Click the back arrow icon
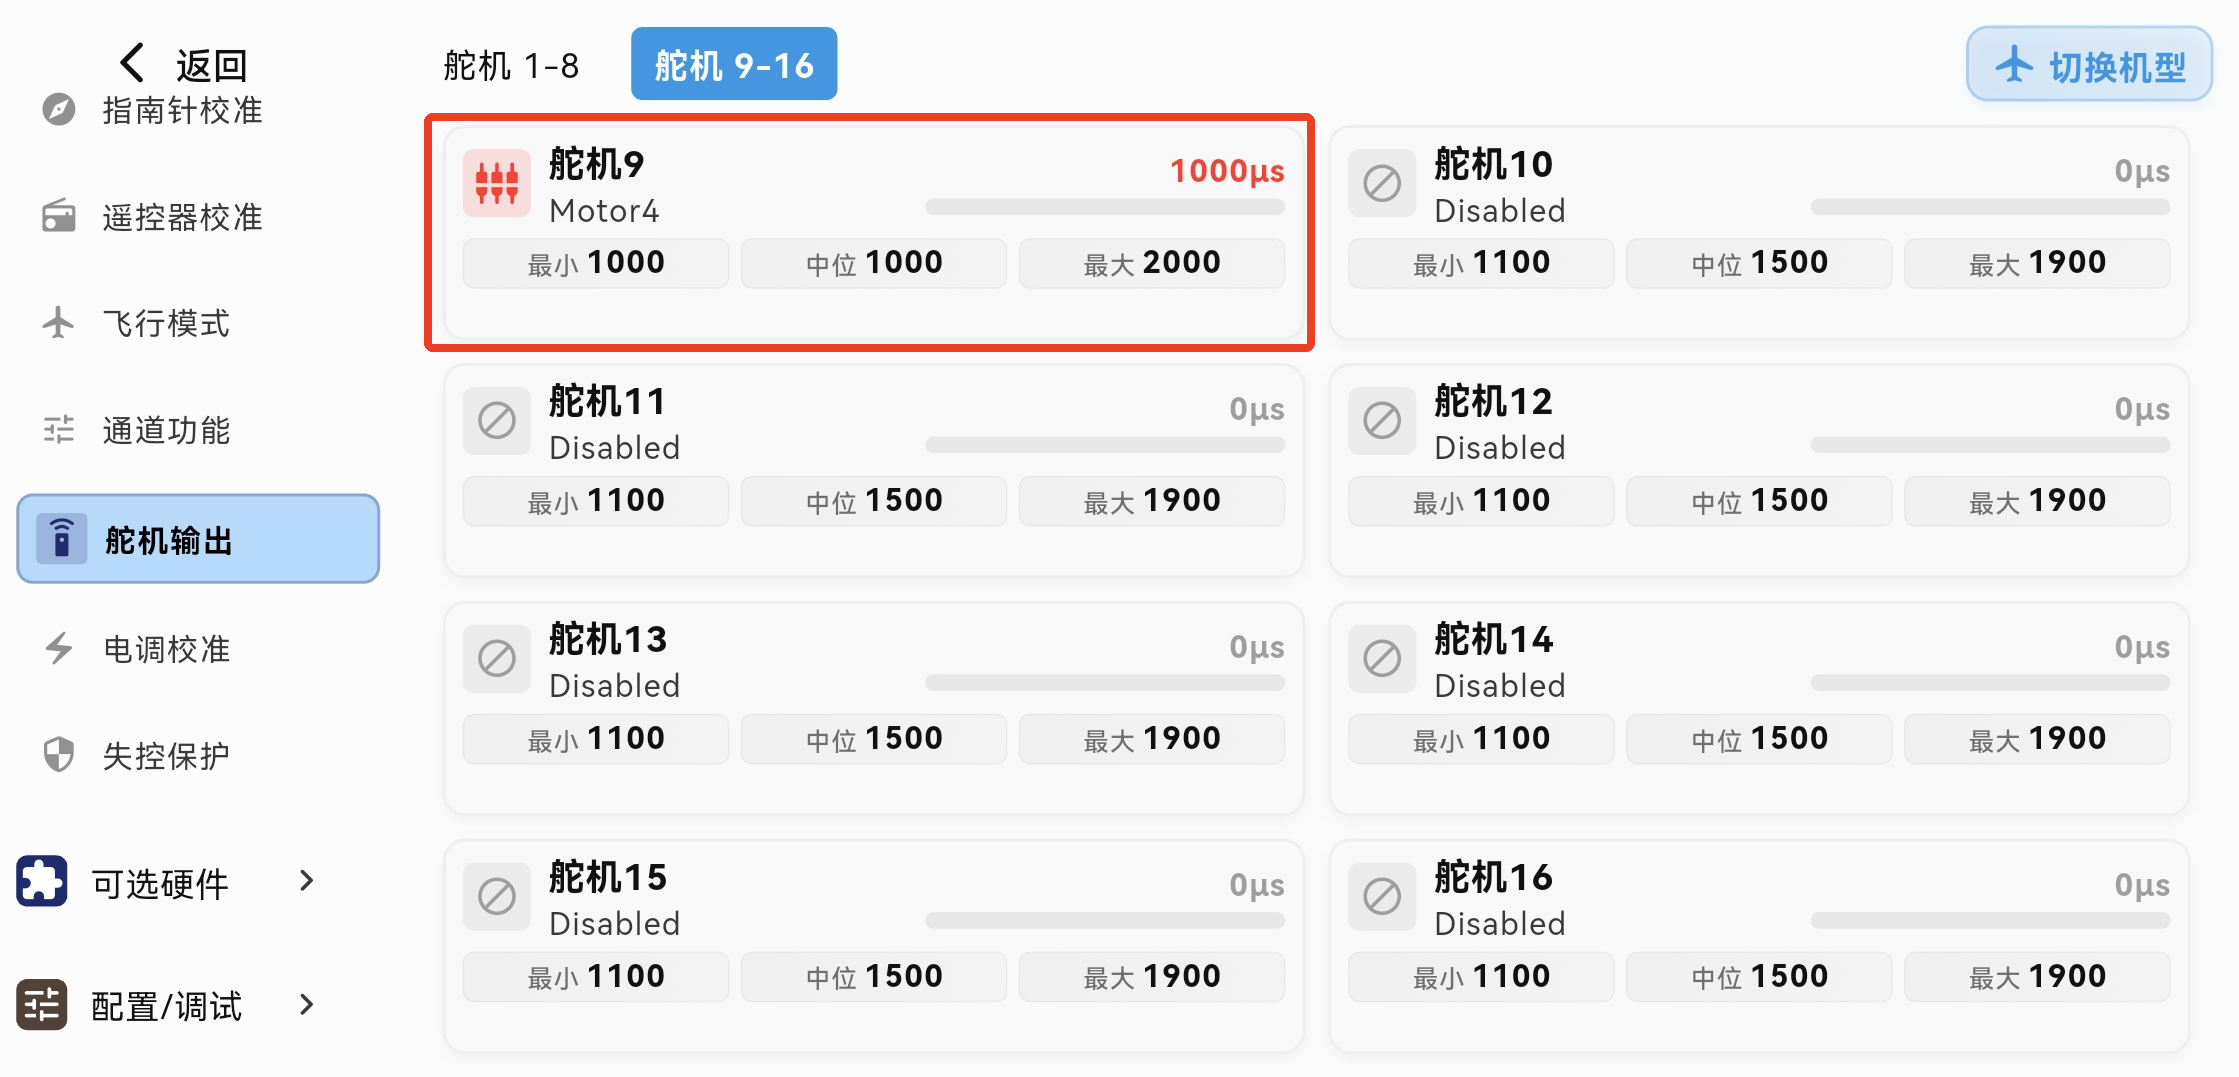The height and width of the screenshot is (1077, 2239). pos(133,63)
